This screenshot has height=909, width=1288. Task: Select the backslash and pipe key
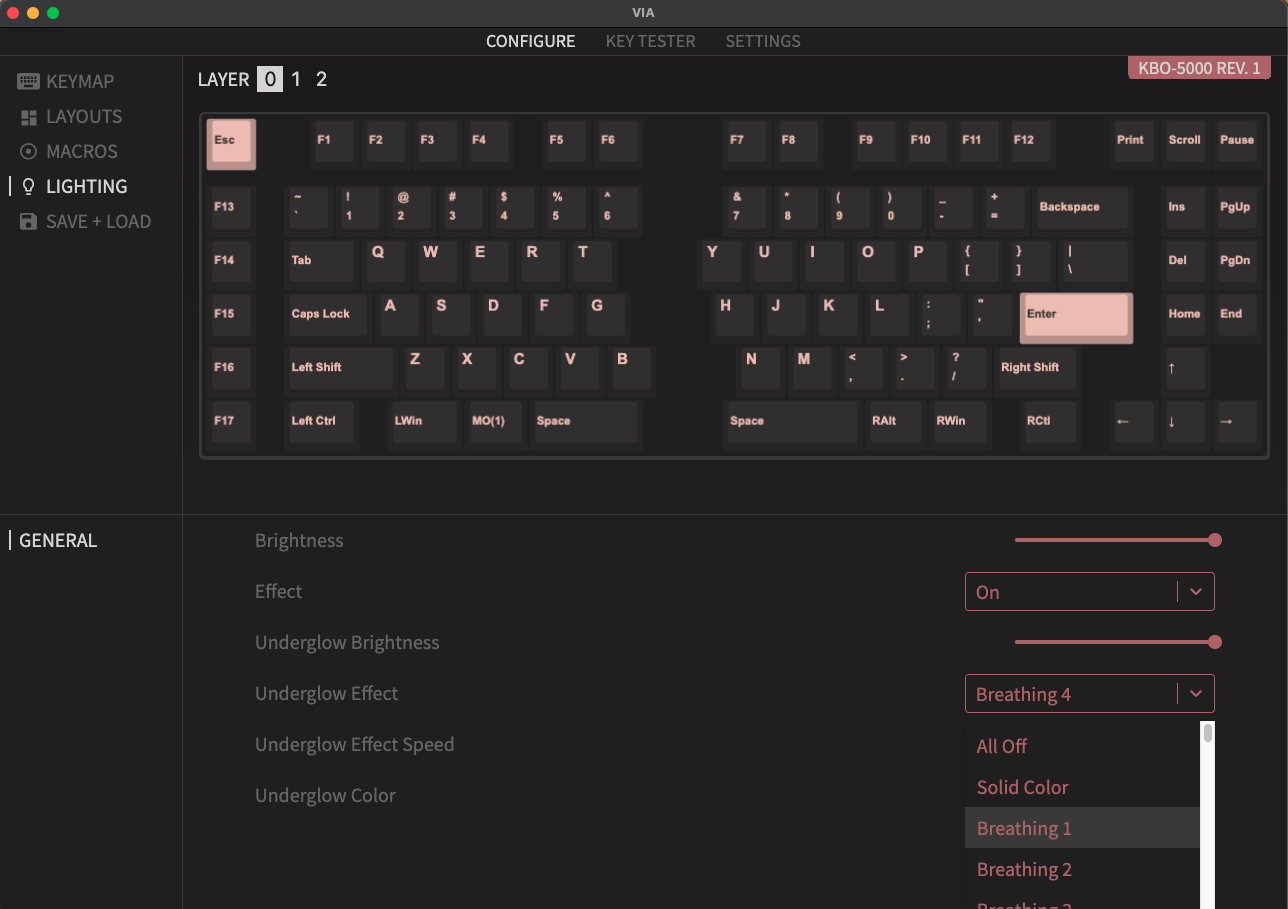1096,262
